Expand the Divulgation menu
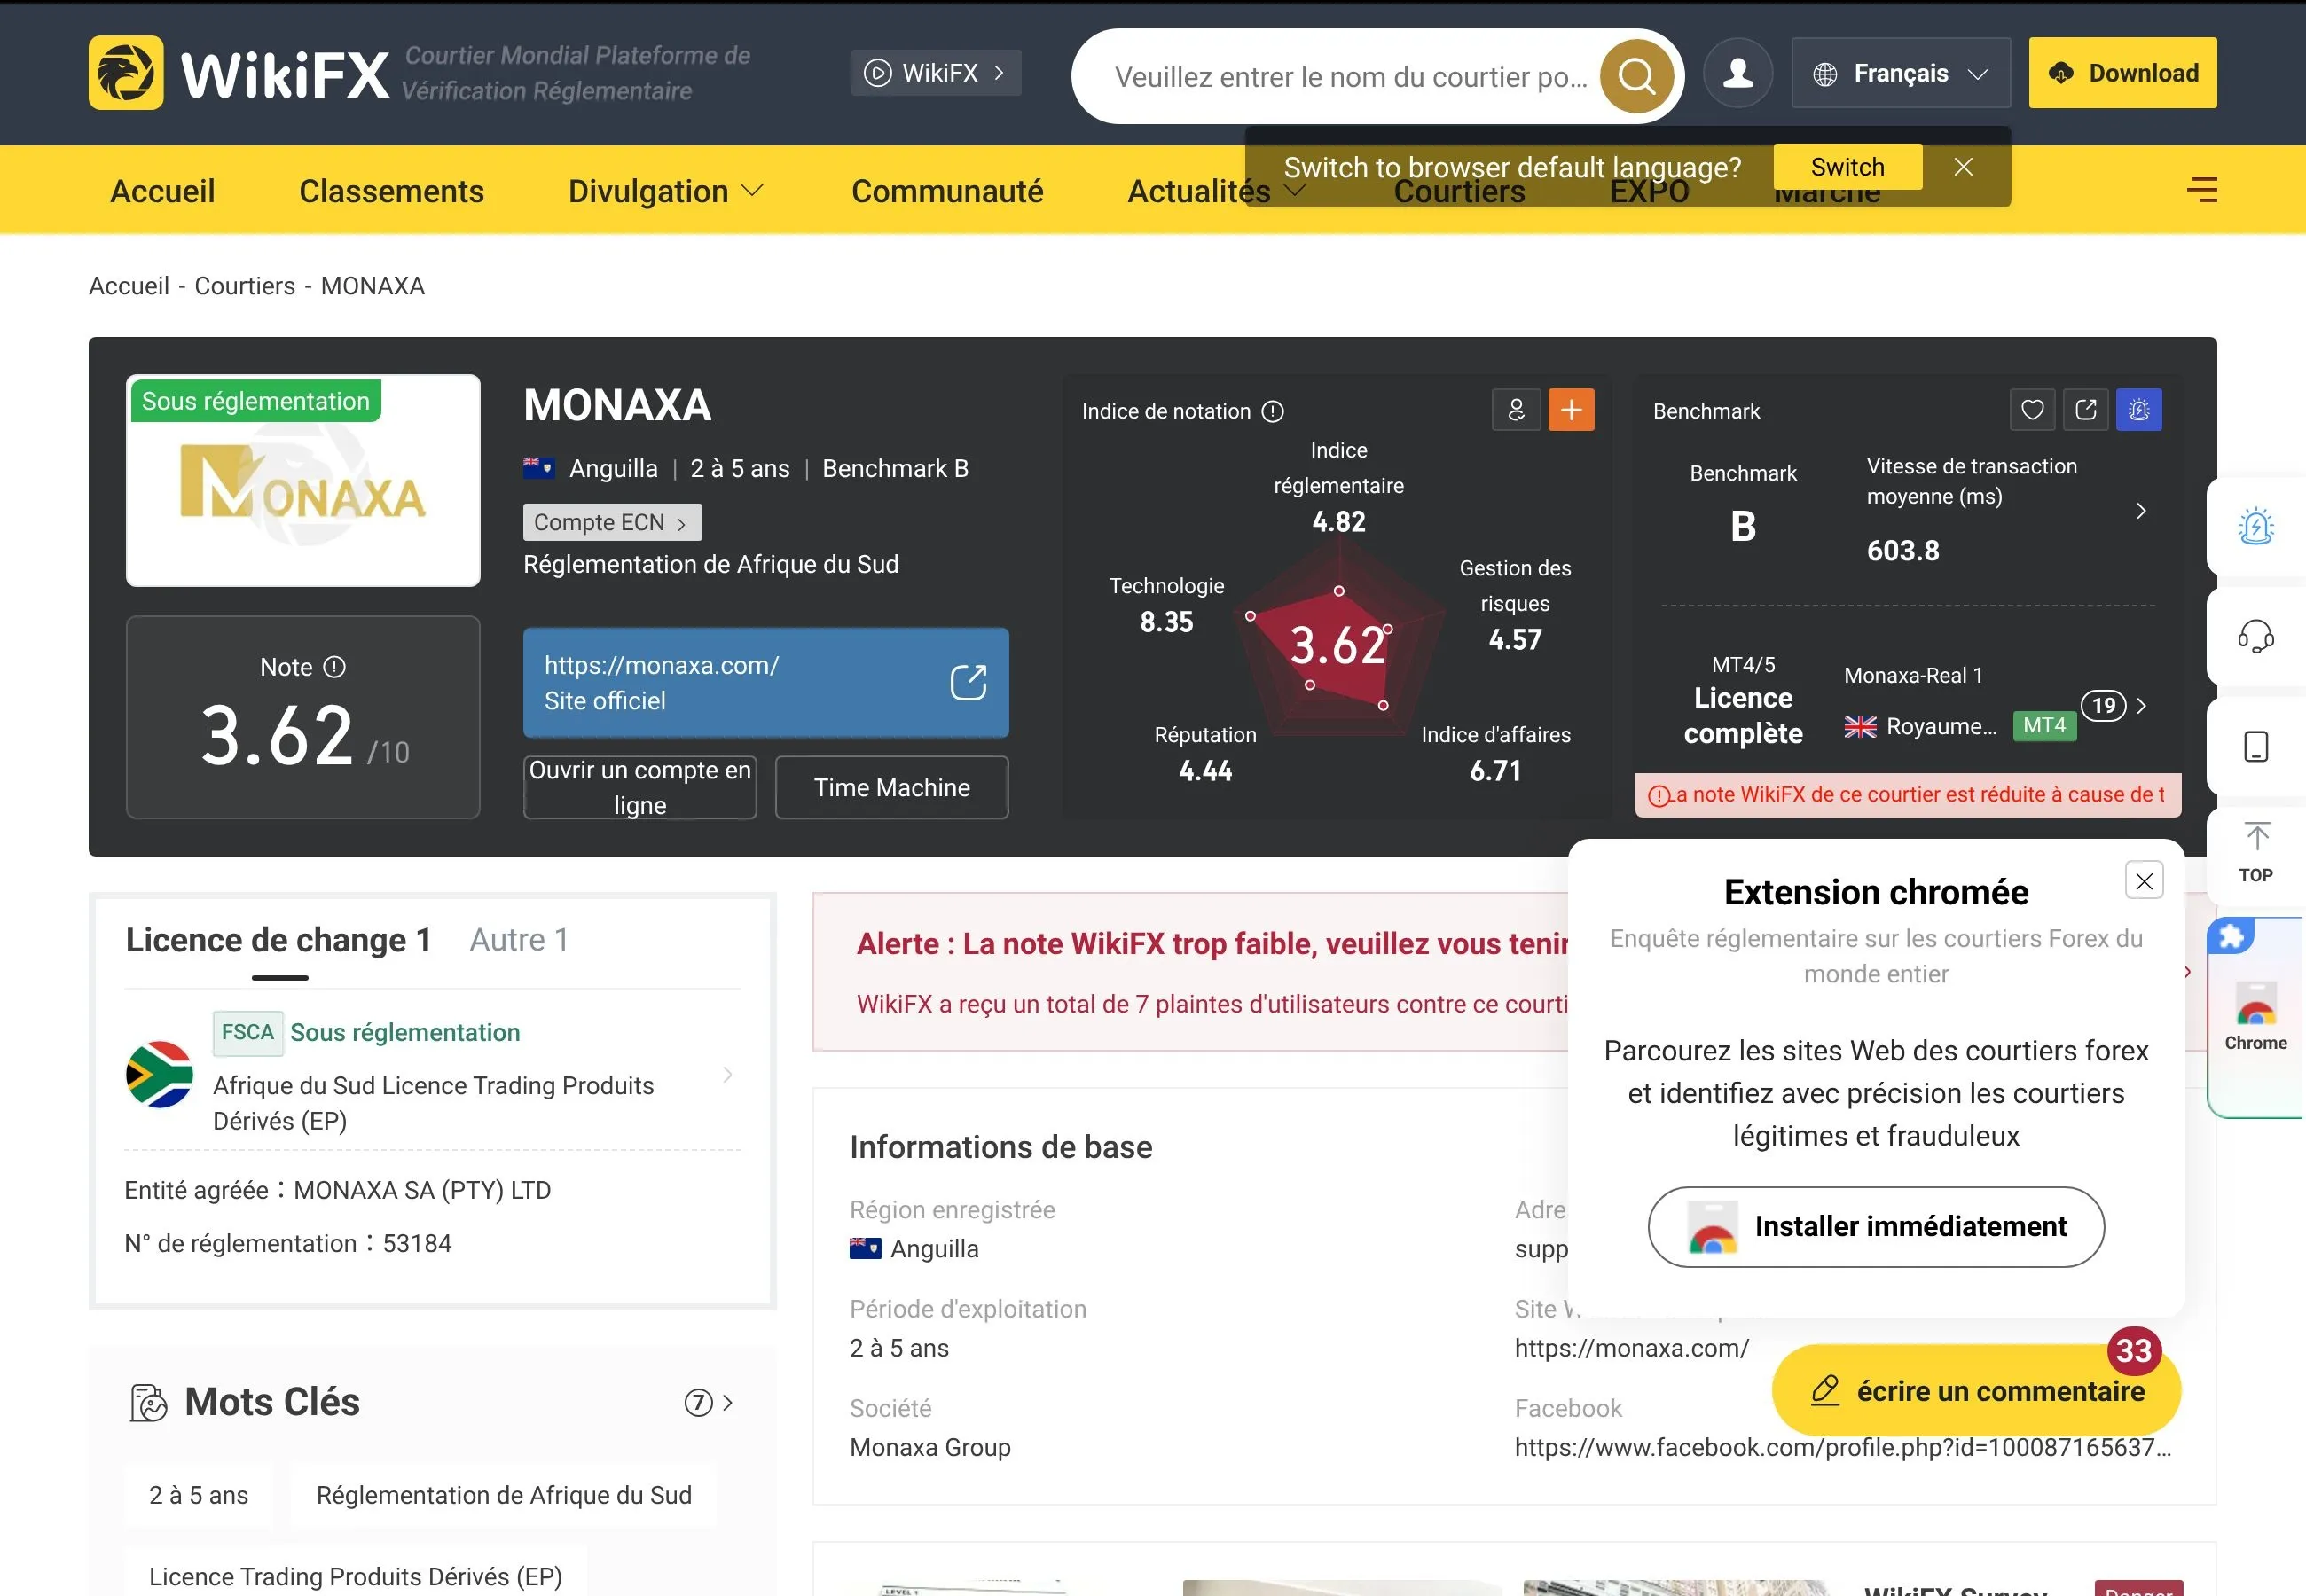The image size is (2306, 1596). click(x=665, y=191)
